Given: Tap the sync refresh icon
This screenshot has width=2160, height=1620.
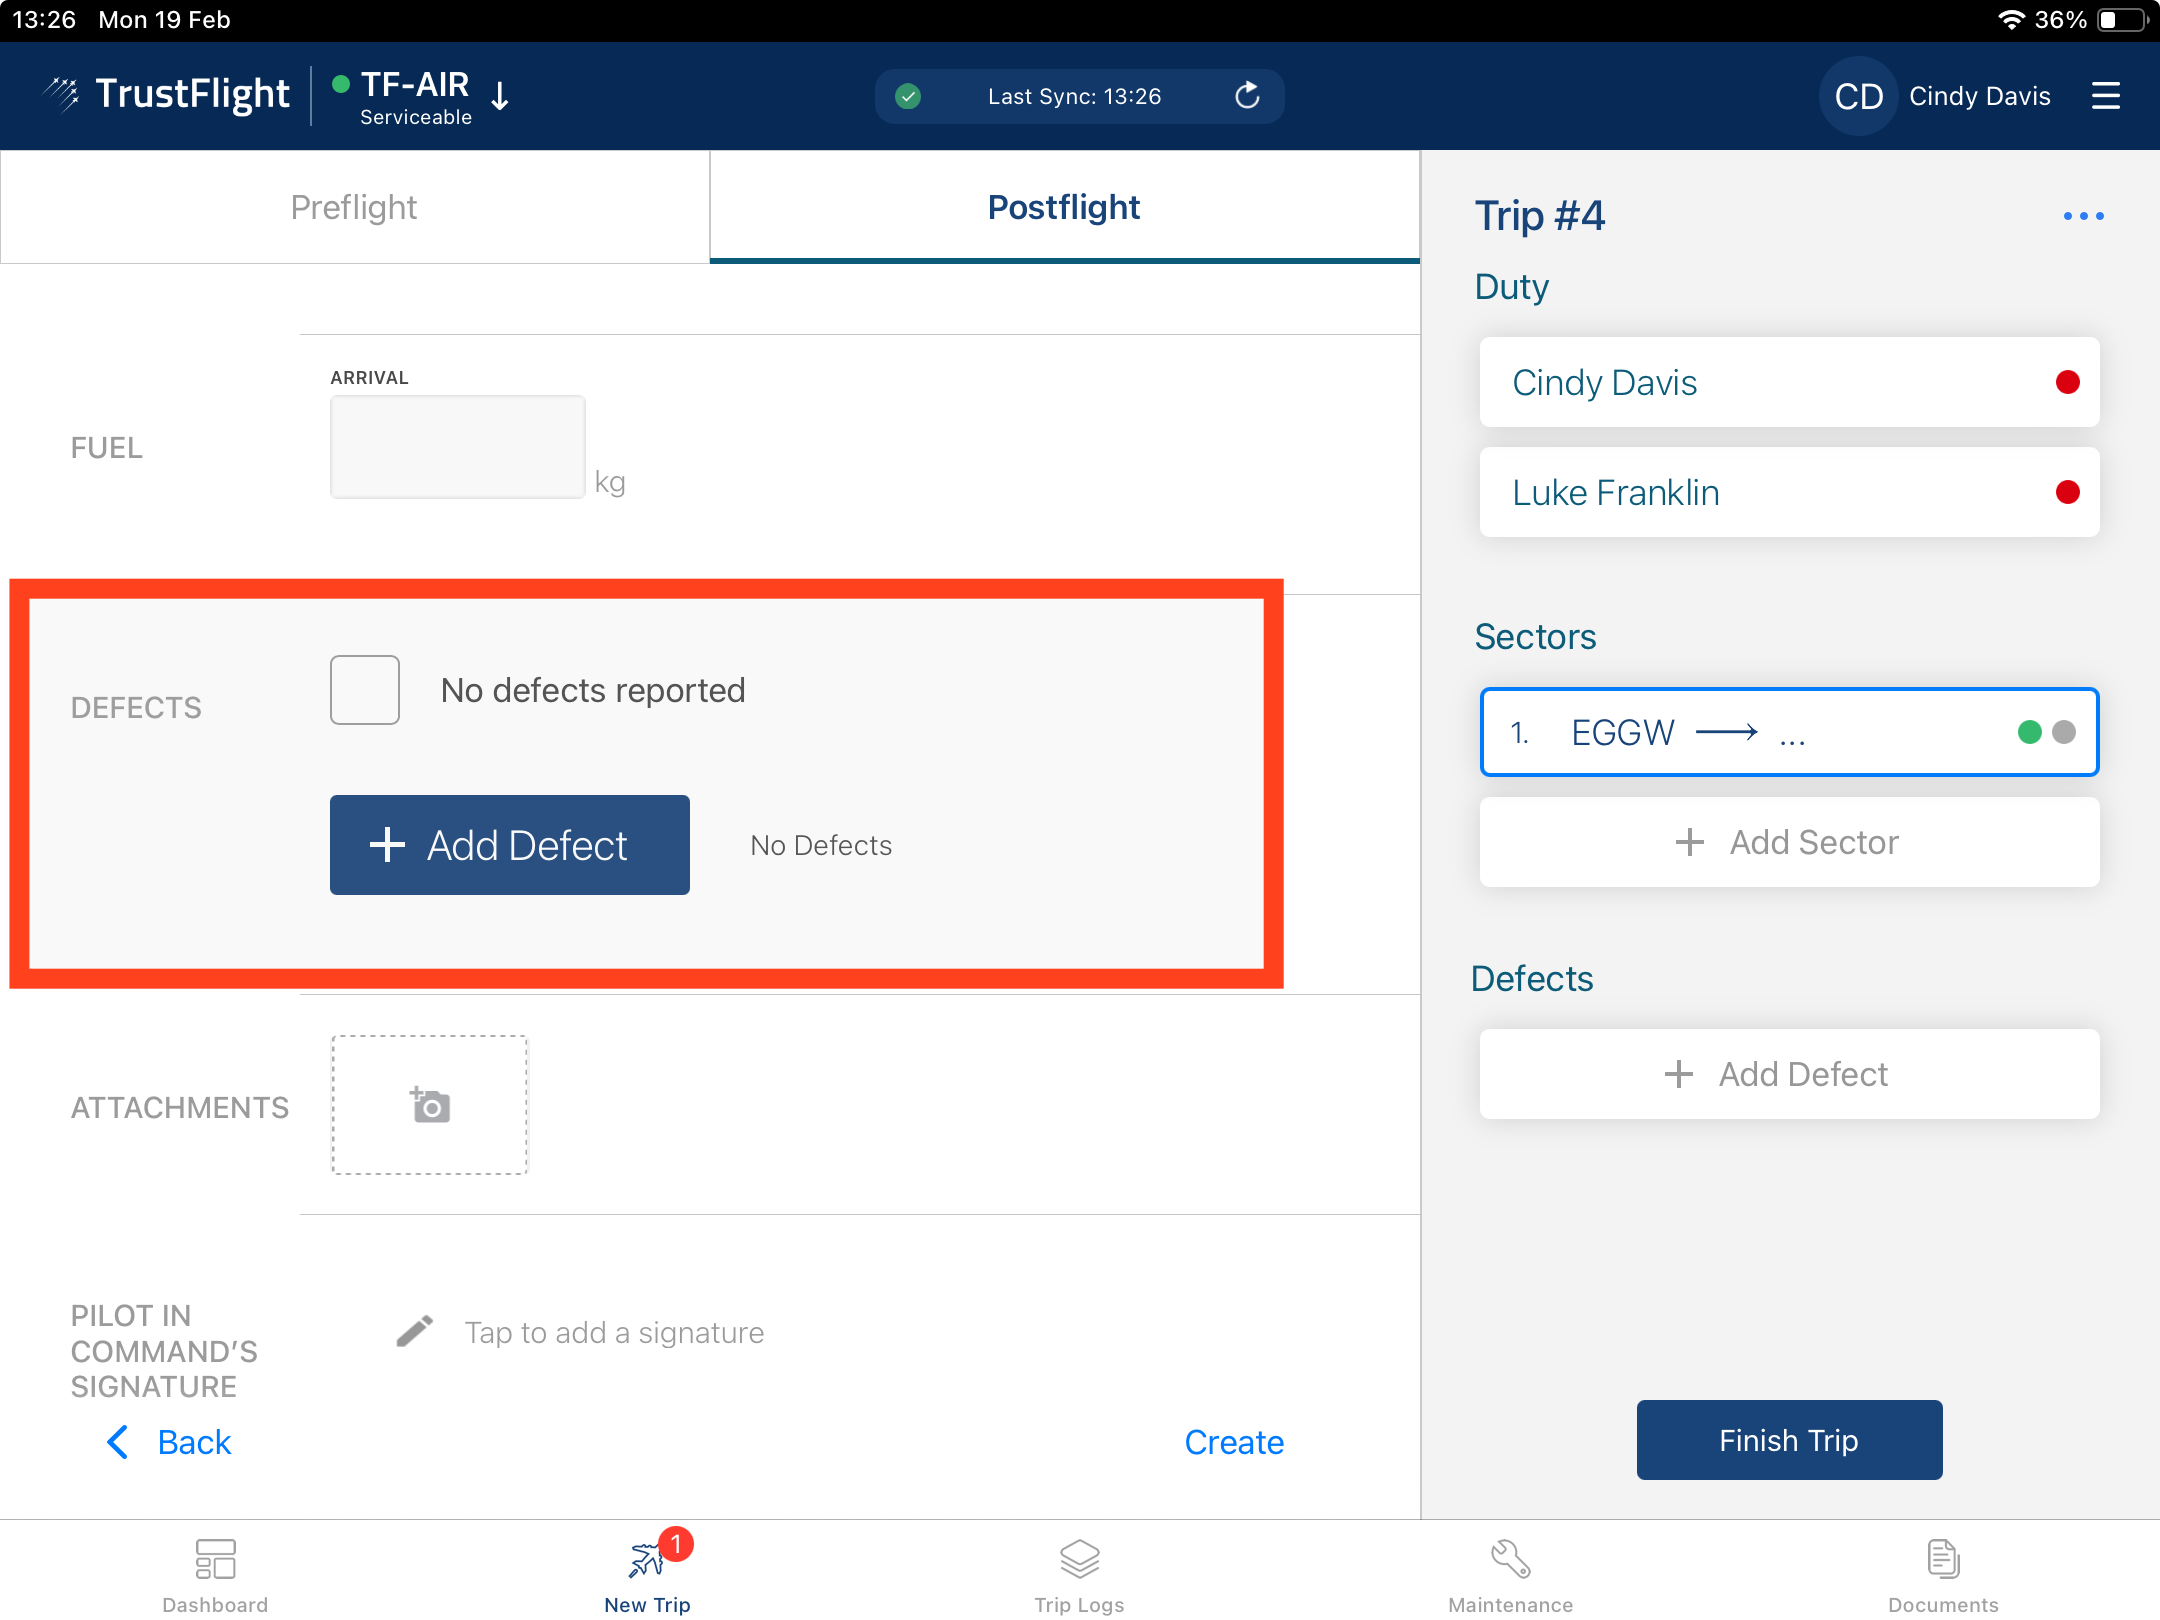Looking at the screenshot, I should [1246, 96].
